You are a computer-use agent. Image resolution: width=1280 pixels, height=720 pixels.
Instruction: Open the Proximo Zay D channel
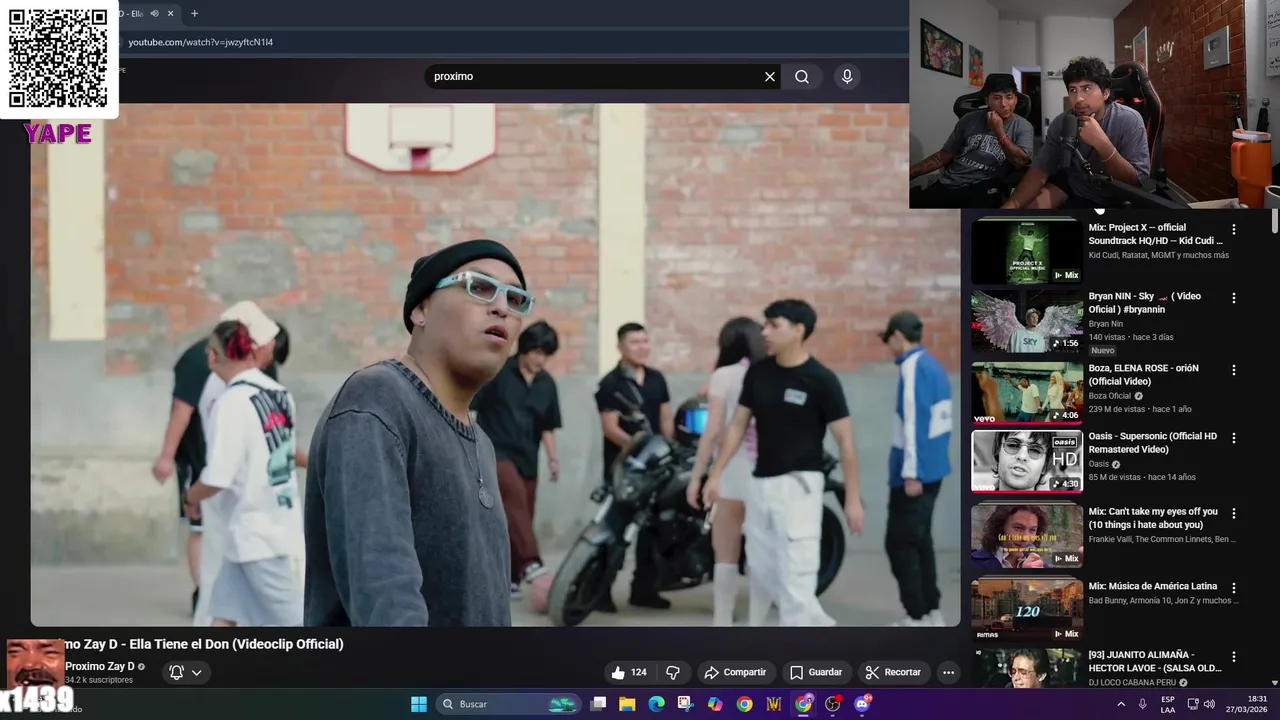click(100, 666)
